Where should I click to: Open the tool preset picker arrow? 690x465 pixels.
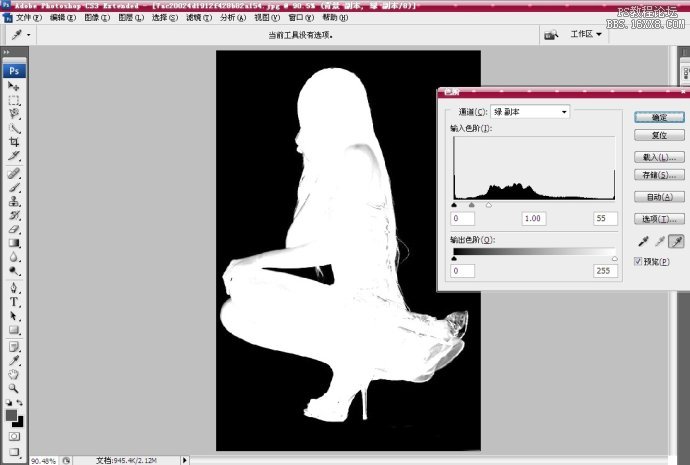point(29,34)
